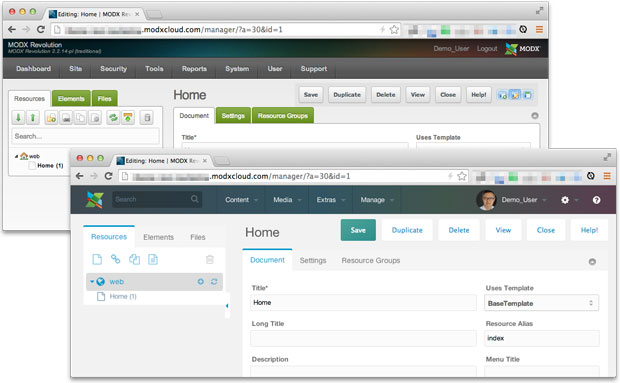Click the last layout icon beside Help! in back window
This screenshot has height=383, width=620.
tap(527, 95)
